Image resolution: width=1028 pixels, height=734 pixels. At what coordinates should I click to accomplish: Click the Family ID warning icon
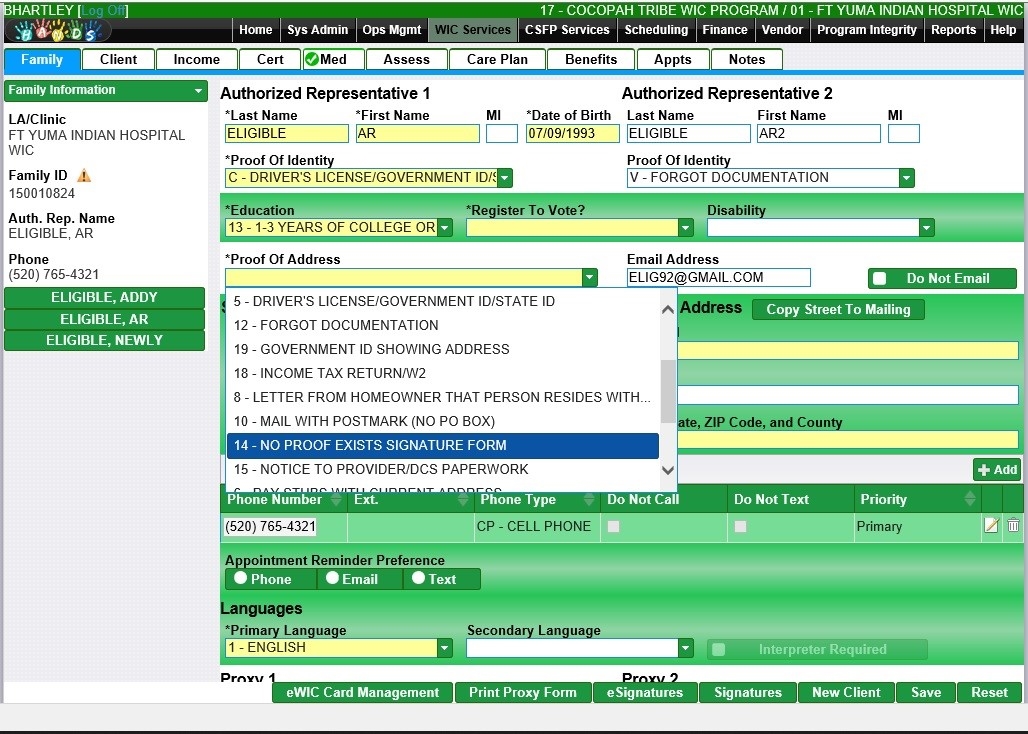point(84,176)
